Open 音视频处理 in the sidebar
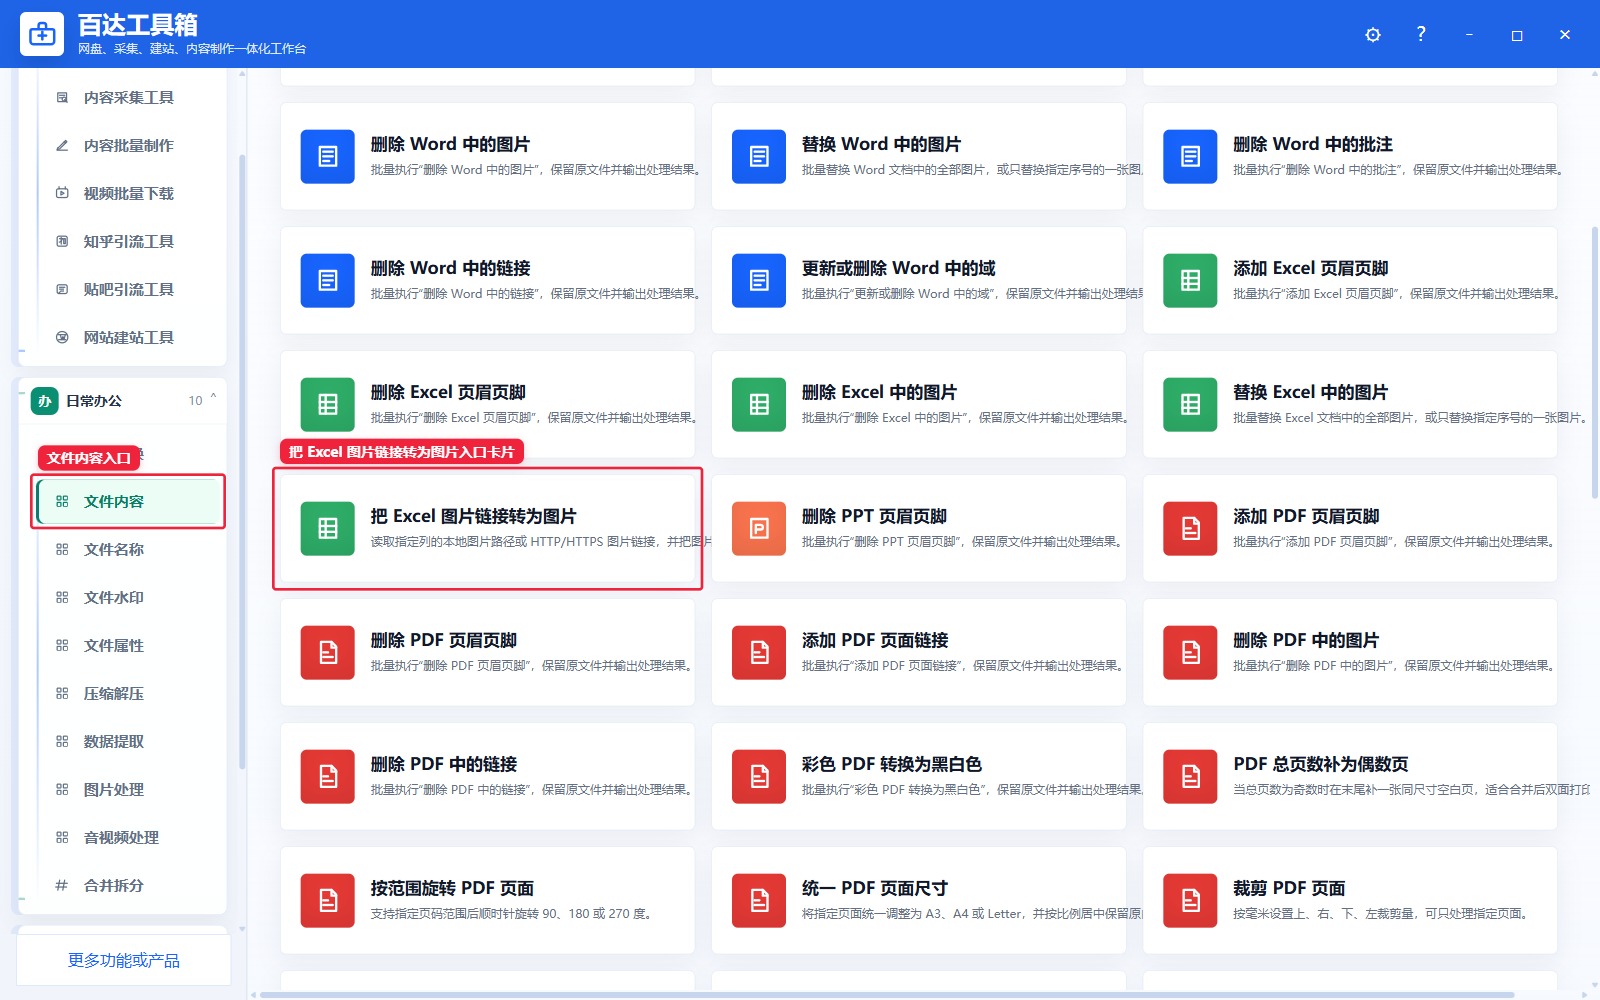This screenshot has height=1000, width=1600. tap(128, 838)
